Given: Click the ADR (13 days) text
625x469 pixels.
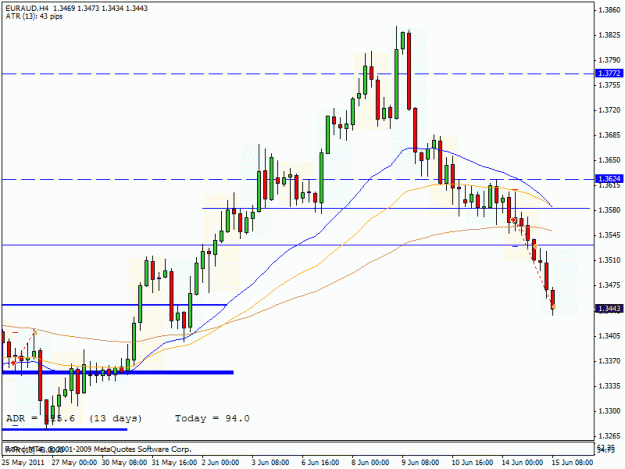Looking at the screenshot, I should coord(74,418).
